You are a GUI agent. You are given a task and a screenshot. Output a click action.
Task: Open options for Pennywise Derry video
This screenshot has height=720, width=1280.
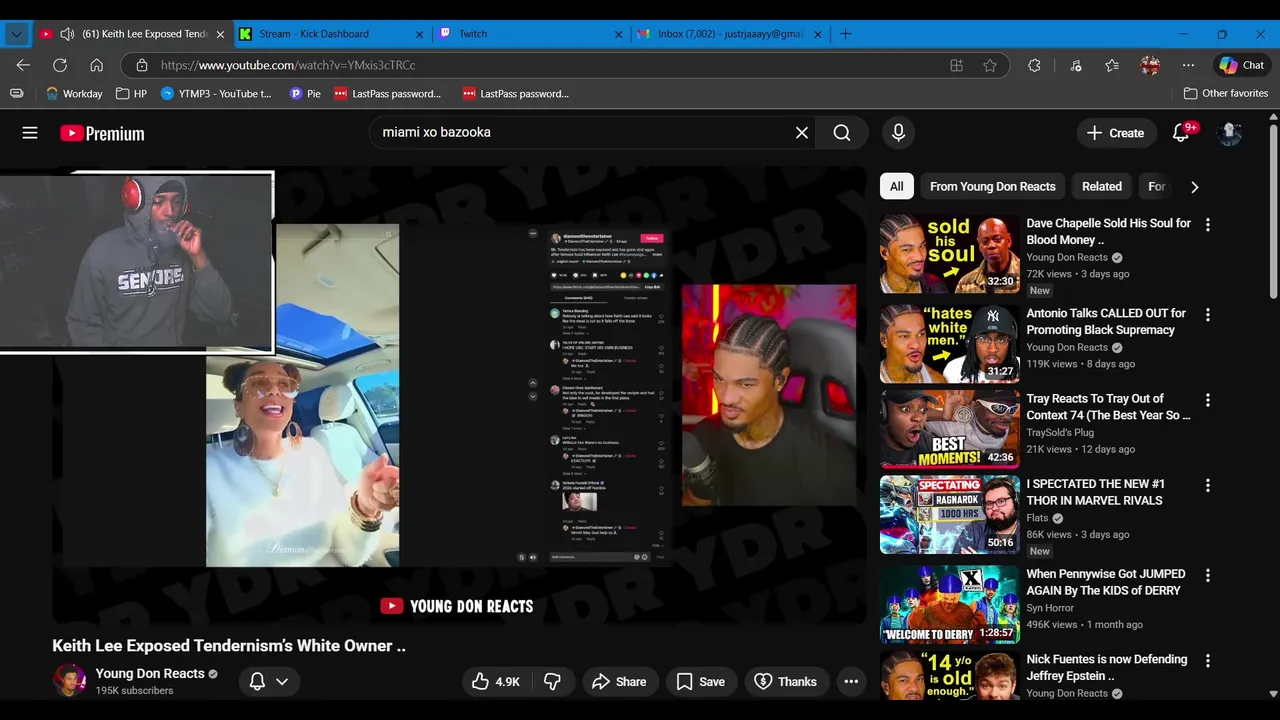pyautogui.click(x=1207, y=576)
